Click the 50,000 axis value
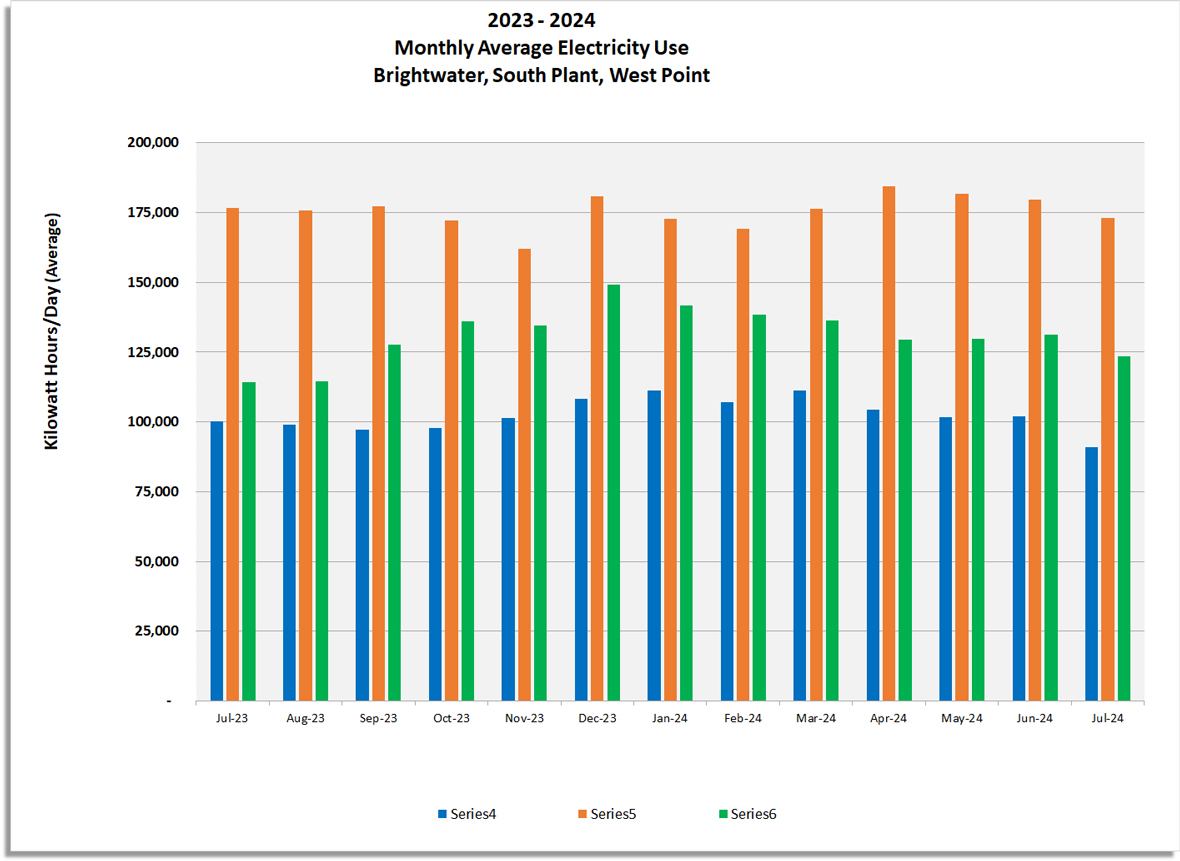The image size is (1180, 861). 157,561
